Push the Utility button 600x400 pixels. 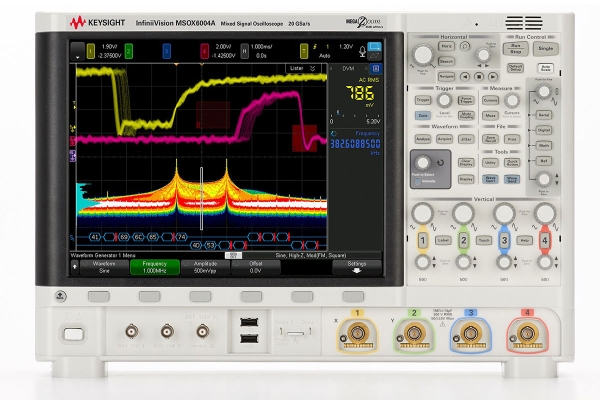[x=490, y=163]
